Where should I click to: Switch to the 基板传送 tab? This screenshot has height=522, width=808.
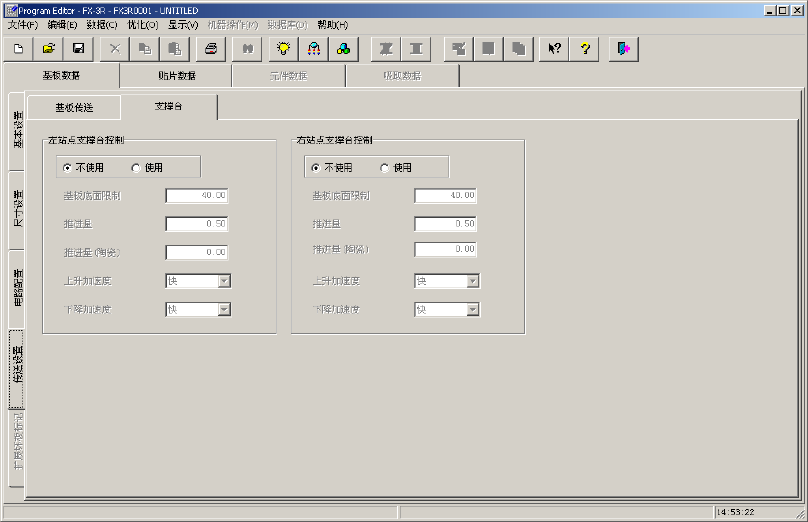[x=73, y=106]
